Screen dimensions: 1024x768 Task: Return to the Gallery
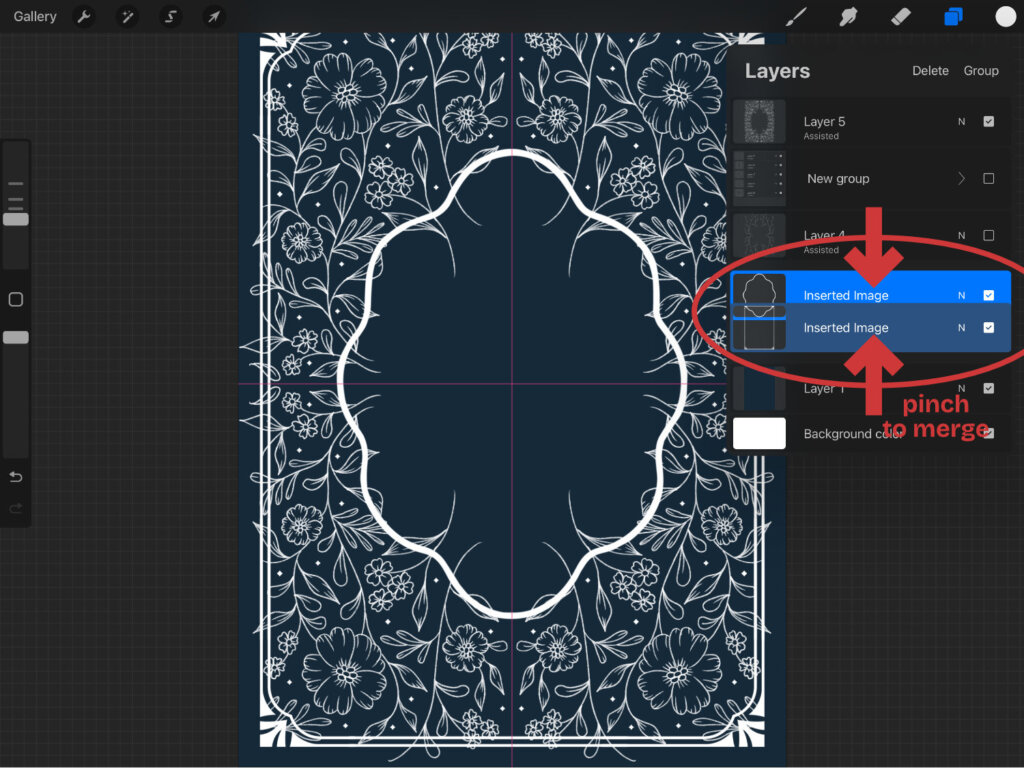pos(35,17)
